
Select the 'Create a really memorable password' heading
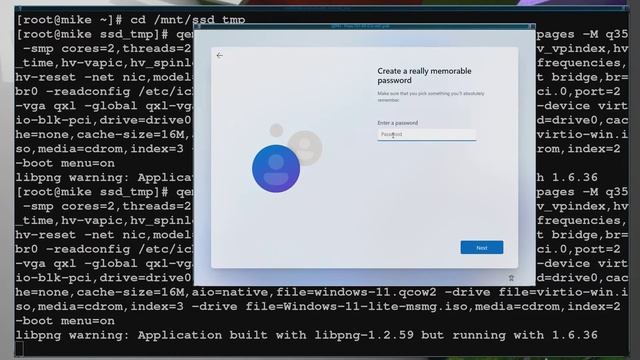tap(424, 76)
